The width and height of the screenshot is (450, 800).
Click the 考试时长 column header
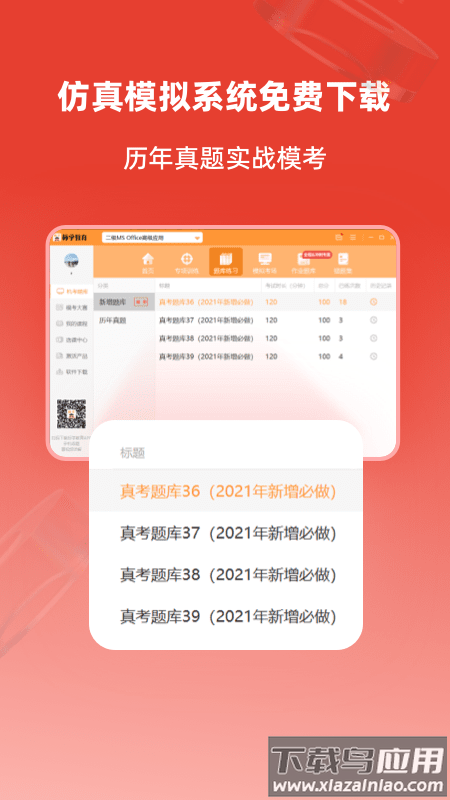285,286
